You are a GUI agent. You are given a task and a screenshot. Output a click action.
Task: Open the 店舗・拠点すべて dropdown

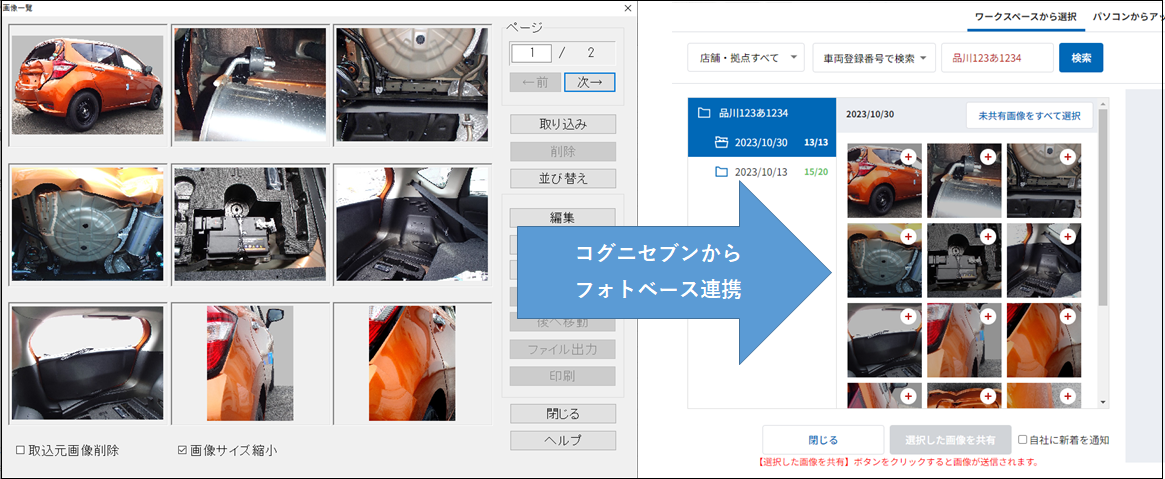click(x=746, y=58)
